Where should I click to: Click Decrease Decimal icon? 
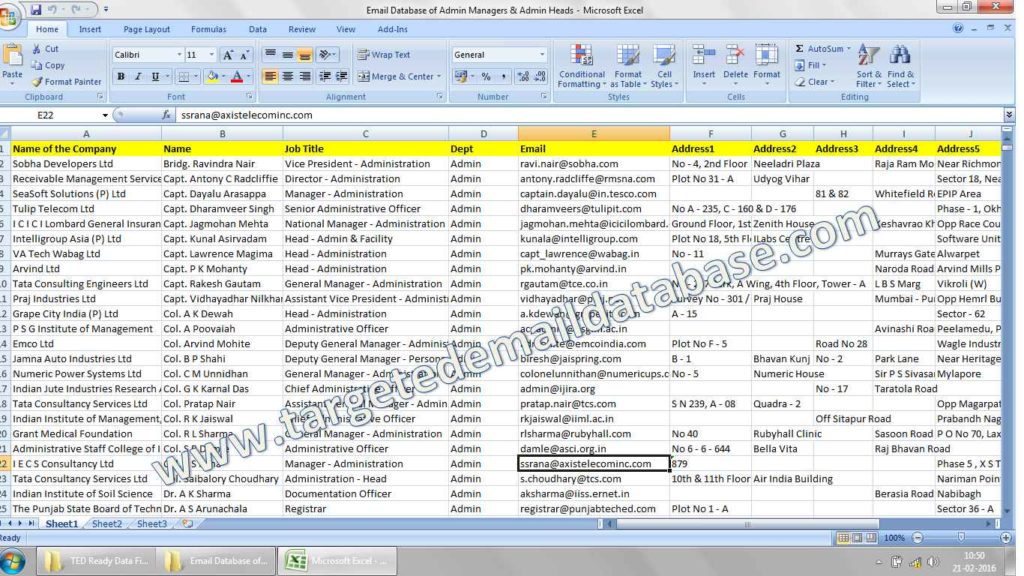click(540, 77)
